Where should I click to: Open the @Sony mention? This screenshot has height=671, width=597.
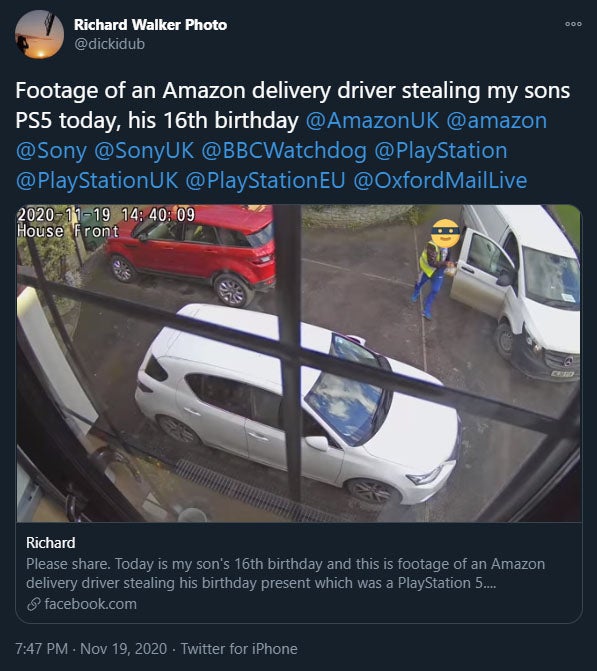(51, 151)
